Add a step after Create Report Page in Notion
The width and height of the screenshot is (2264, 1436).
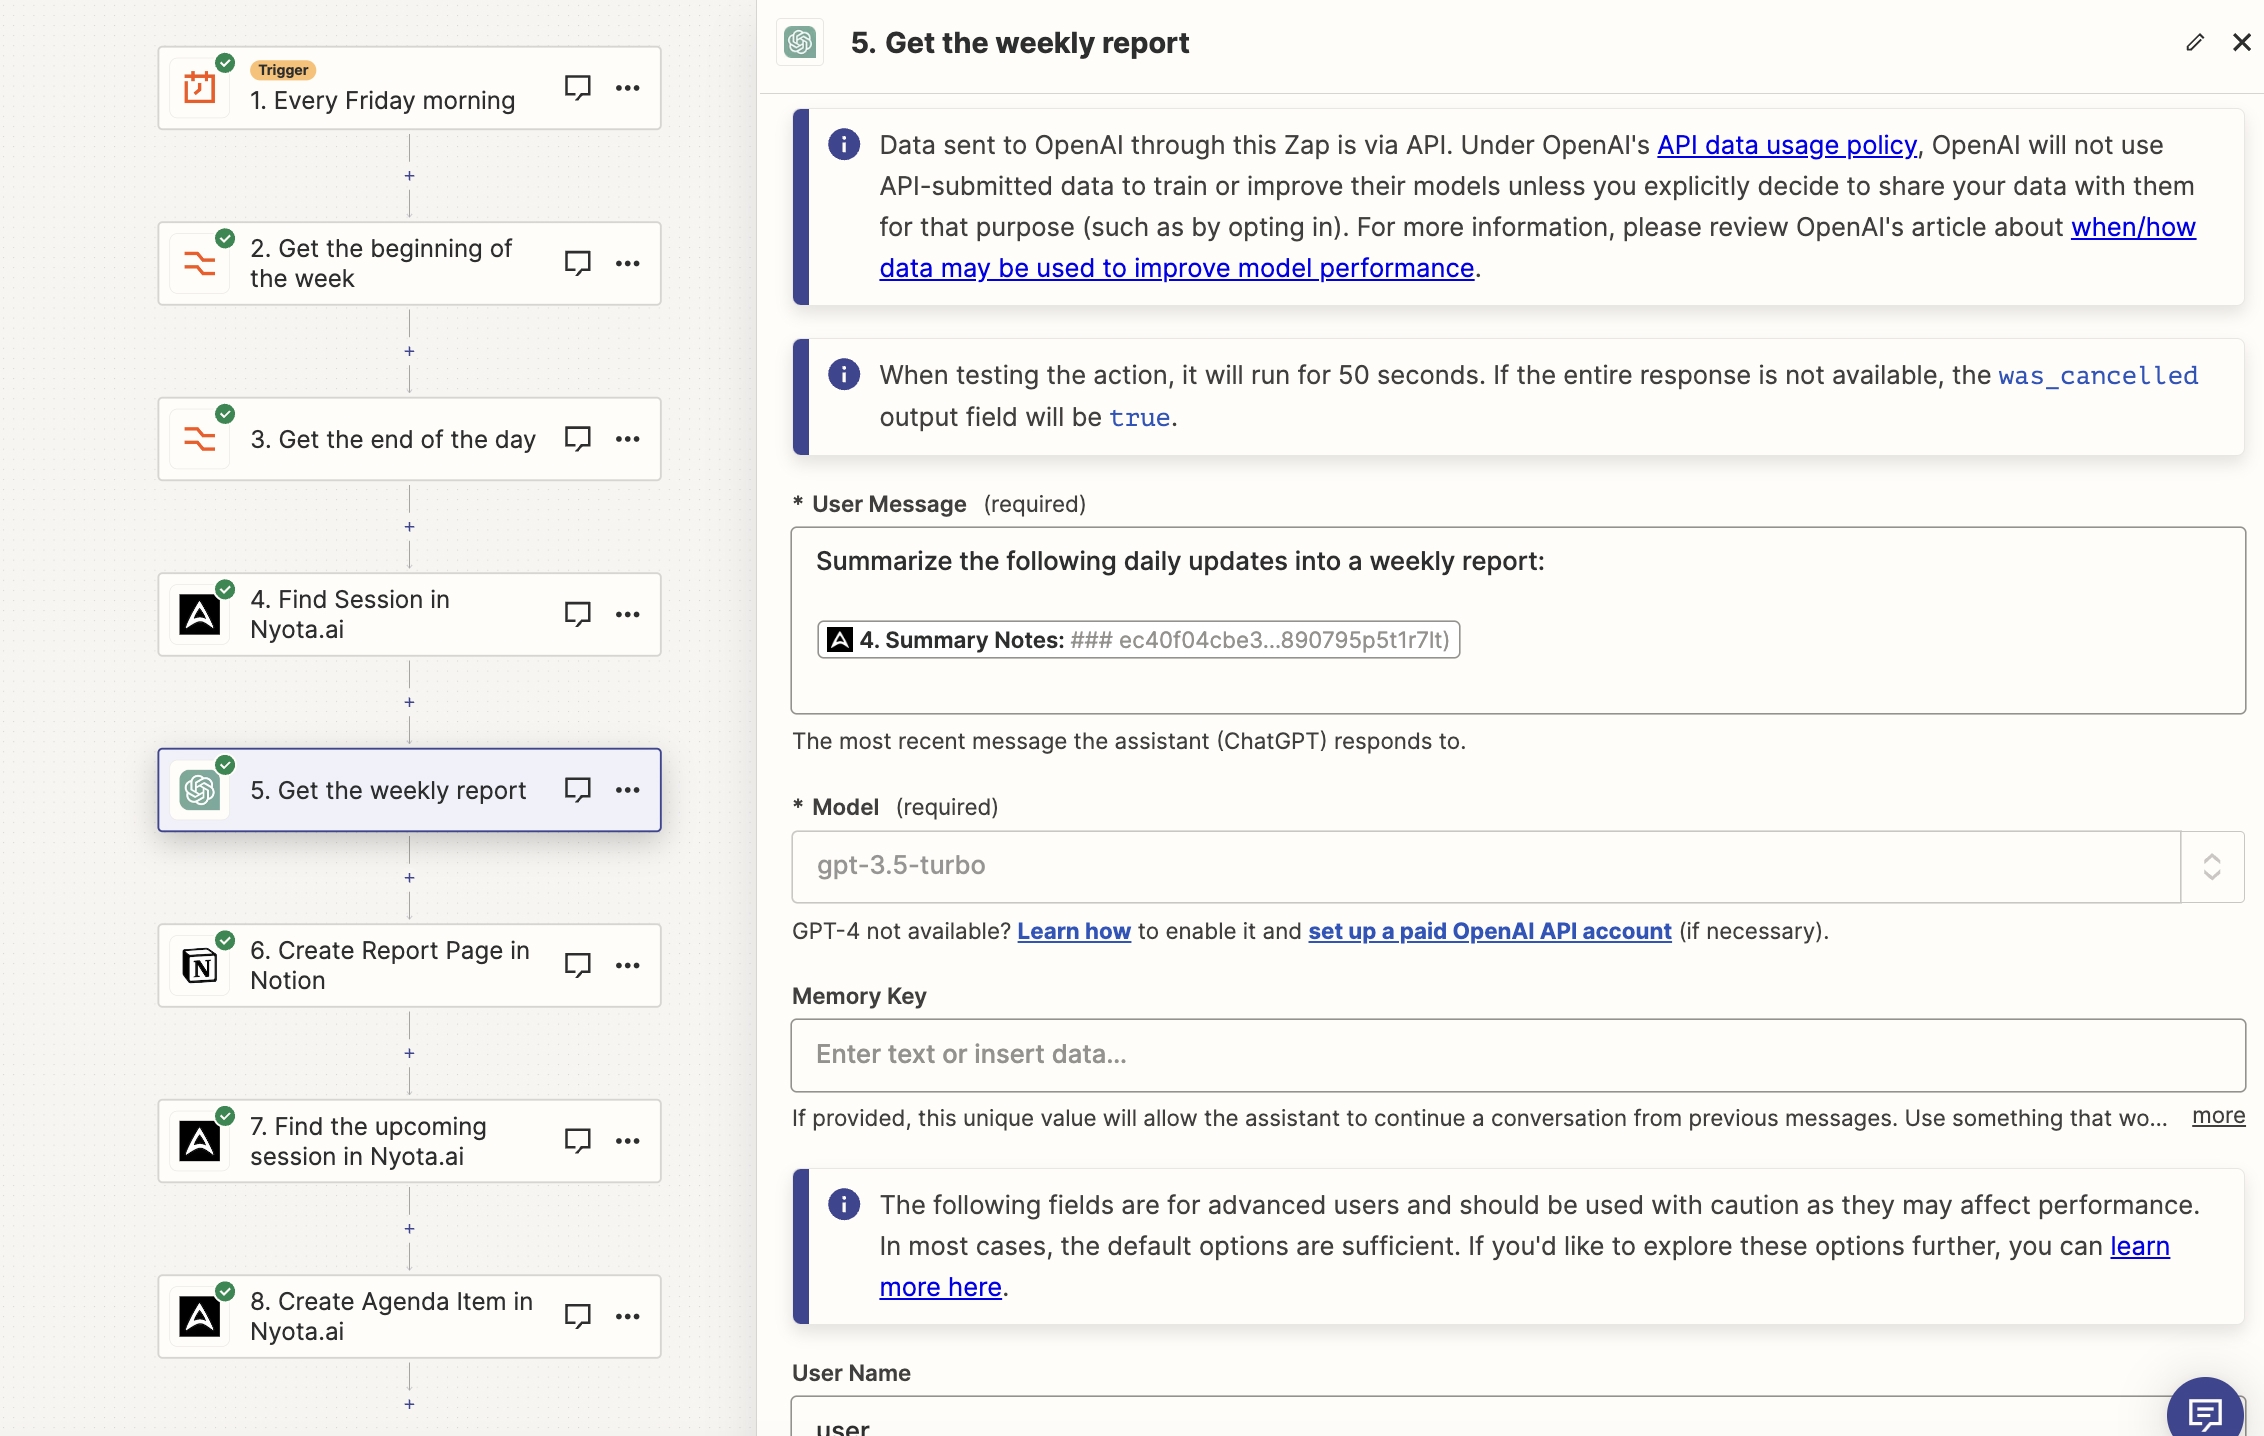click(x=409, y=1053)
